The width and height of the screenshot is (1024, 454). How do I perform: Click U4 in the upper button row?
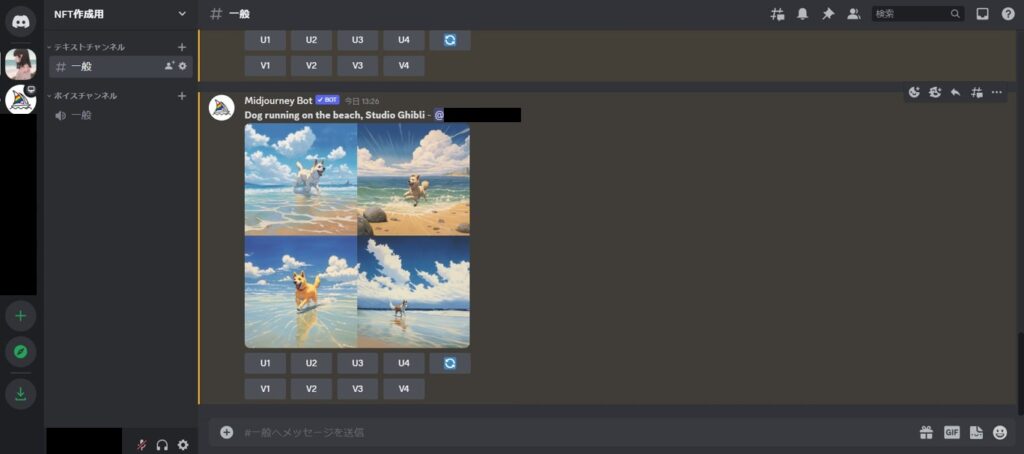[x=404, y=40]
